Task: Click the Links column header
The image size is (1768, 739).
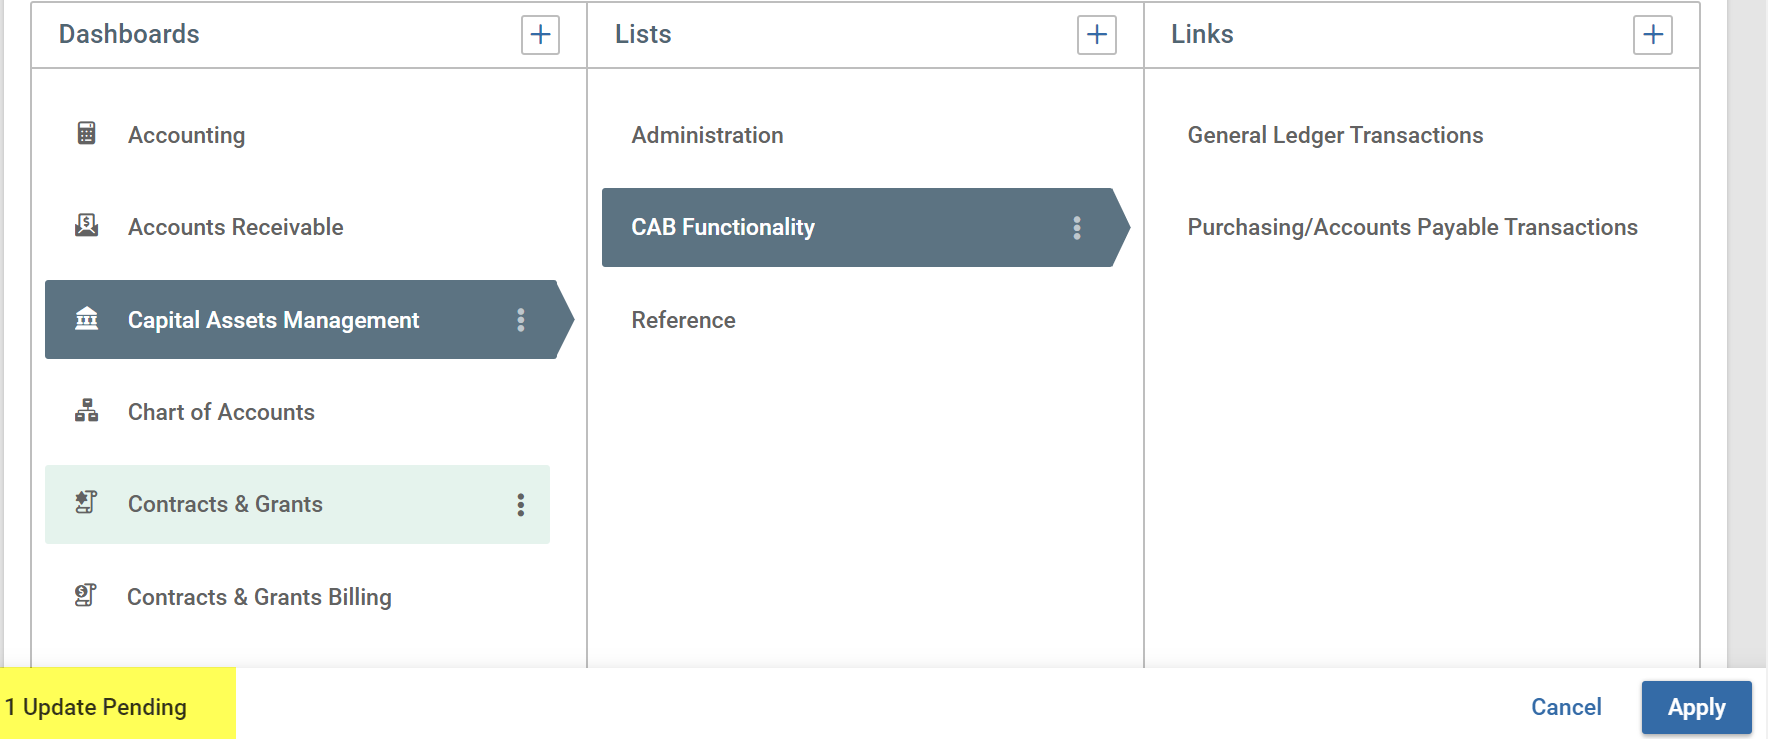Action: tap(1202, 34)
